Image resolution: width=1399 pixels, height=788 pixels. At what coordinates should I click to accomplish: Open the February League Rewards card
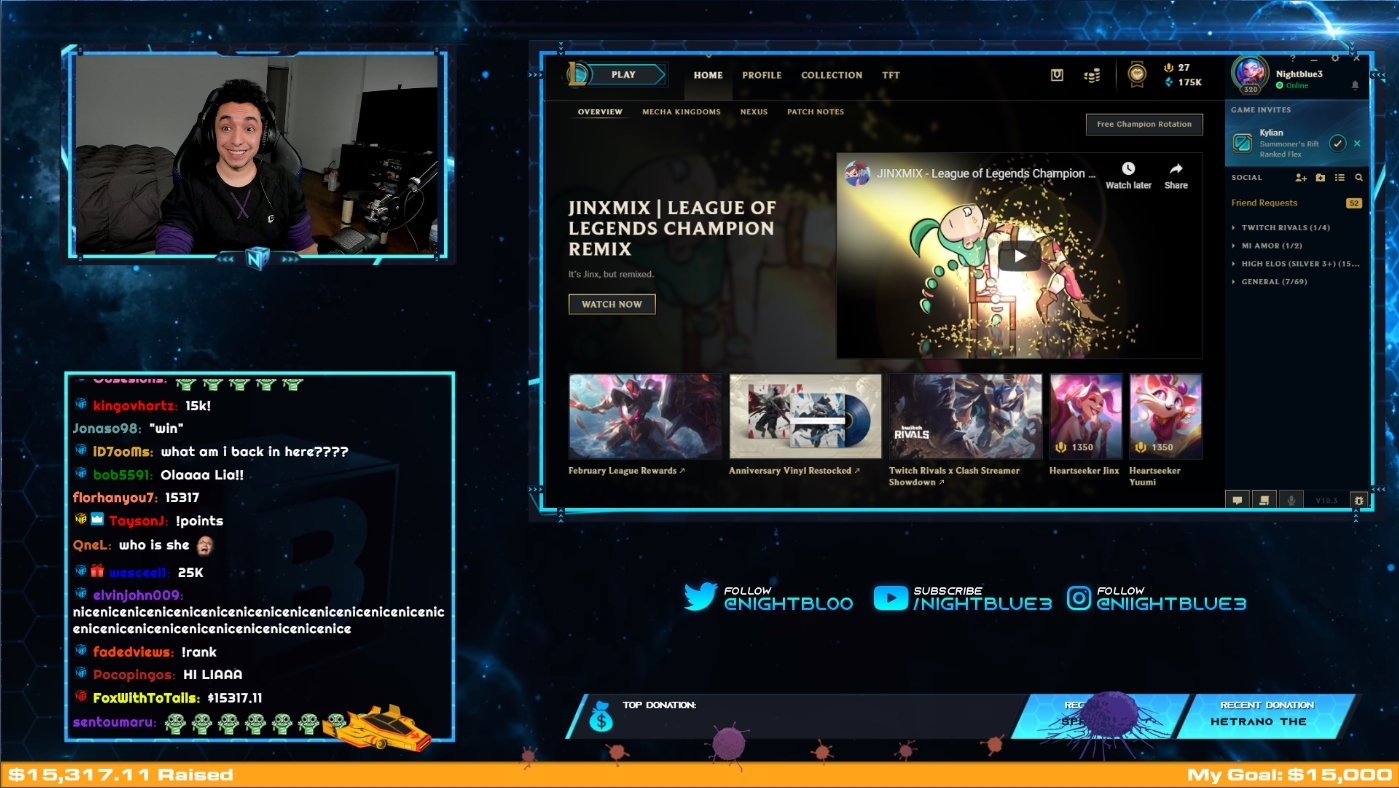[645, 425]
